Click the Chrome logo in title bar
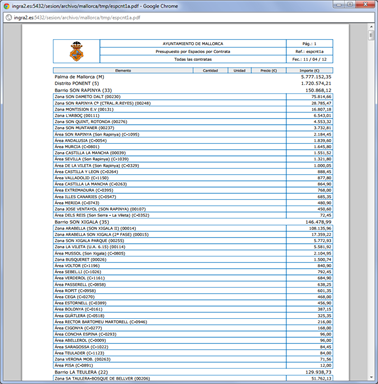The height and width of the screenshot is (384, 378). tap(6, 6)
